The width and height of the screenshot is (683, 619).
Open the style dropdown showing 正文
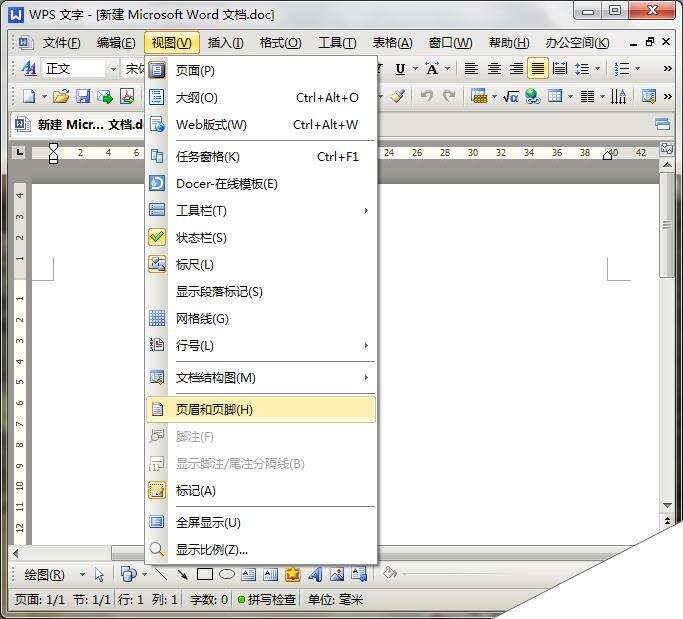112,69
